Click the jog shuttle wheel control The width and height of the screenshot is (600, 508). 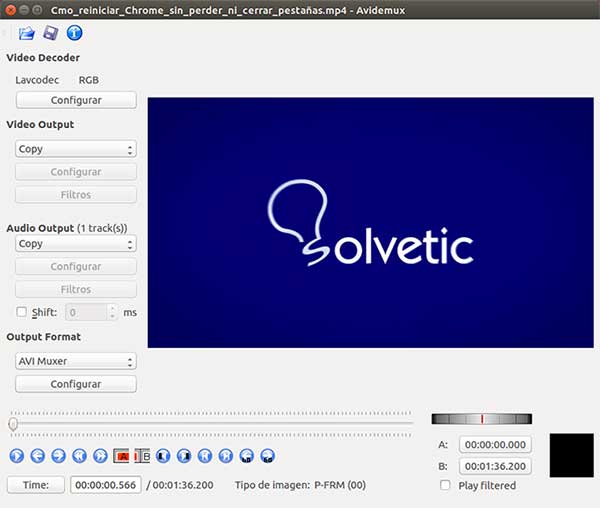[x=482, y=419]
